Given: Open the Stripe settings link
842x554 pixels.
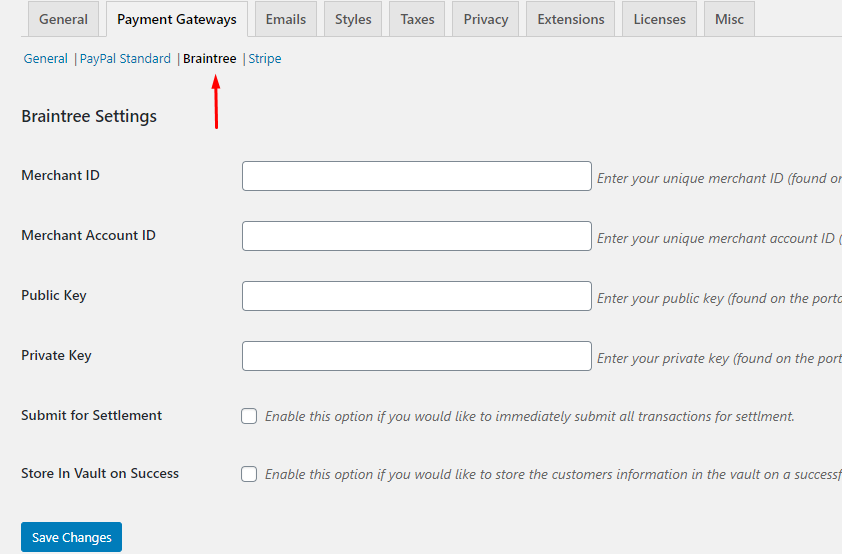Looking at the screenshot, I should [265, 59].
